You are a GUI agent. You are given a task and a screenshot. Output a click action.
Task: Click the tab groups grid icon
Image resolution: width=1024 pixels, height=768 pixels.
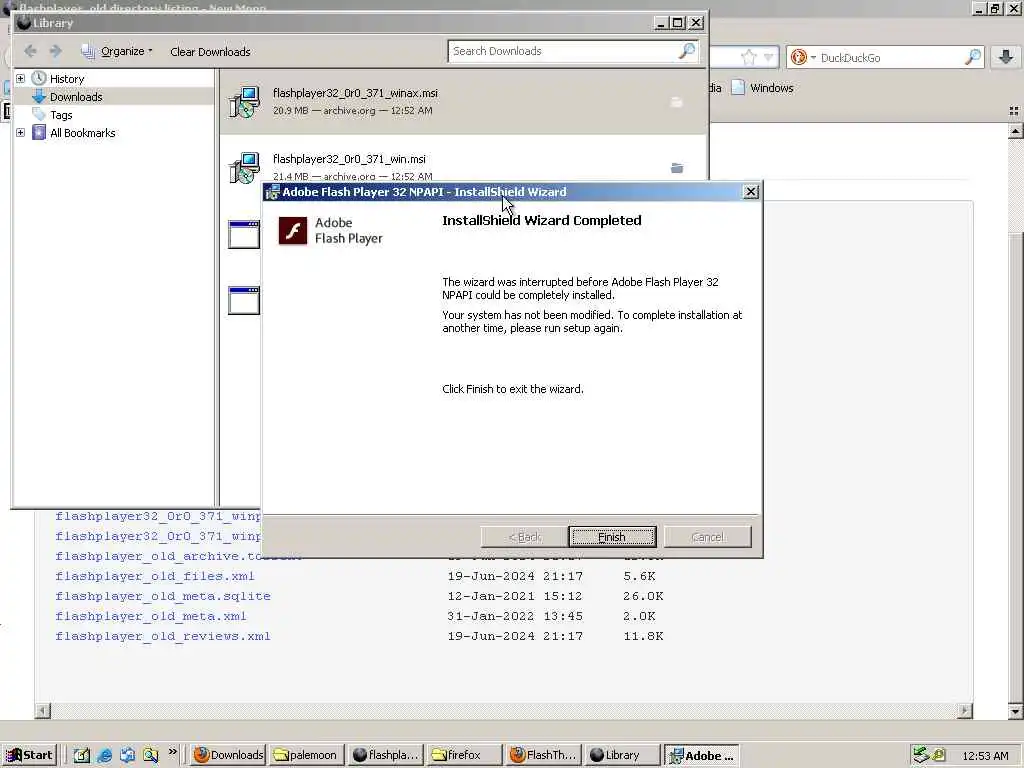[1014, 112]
